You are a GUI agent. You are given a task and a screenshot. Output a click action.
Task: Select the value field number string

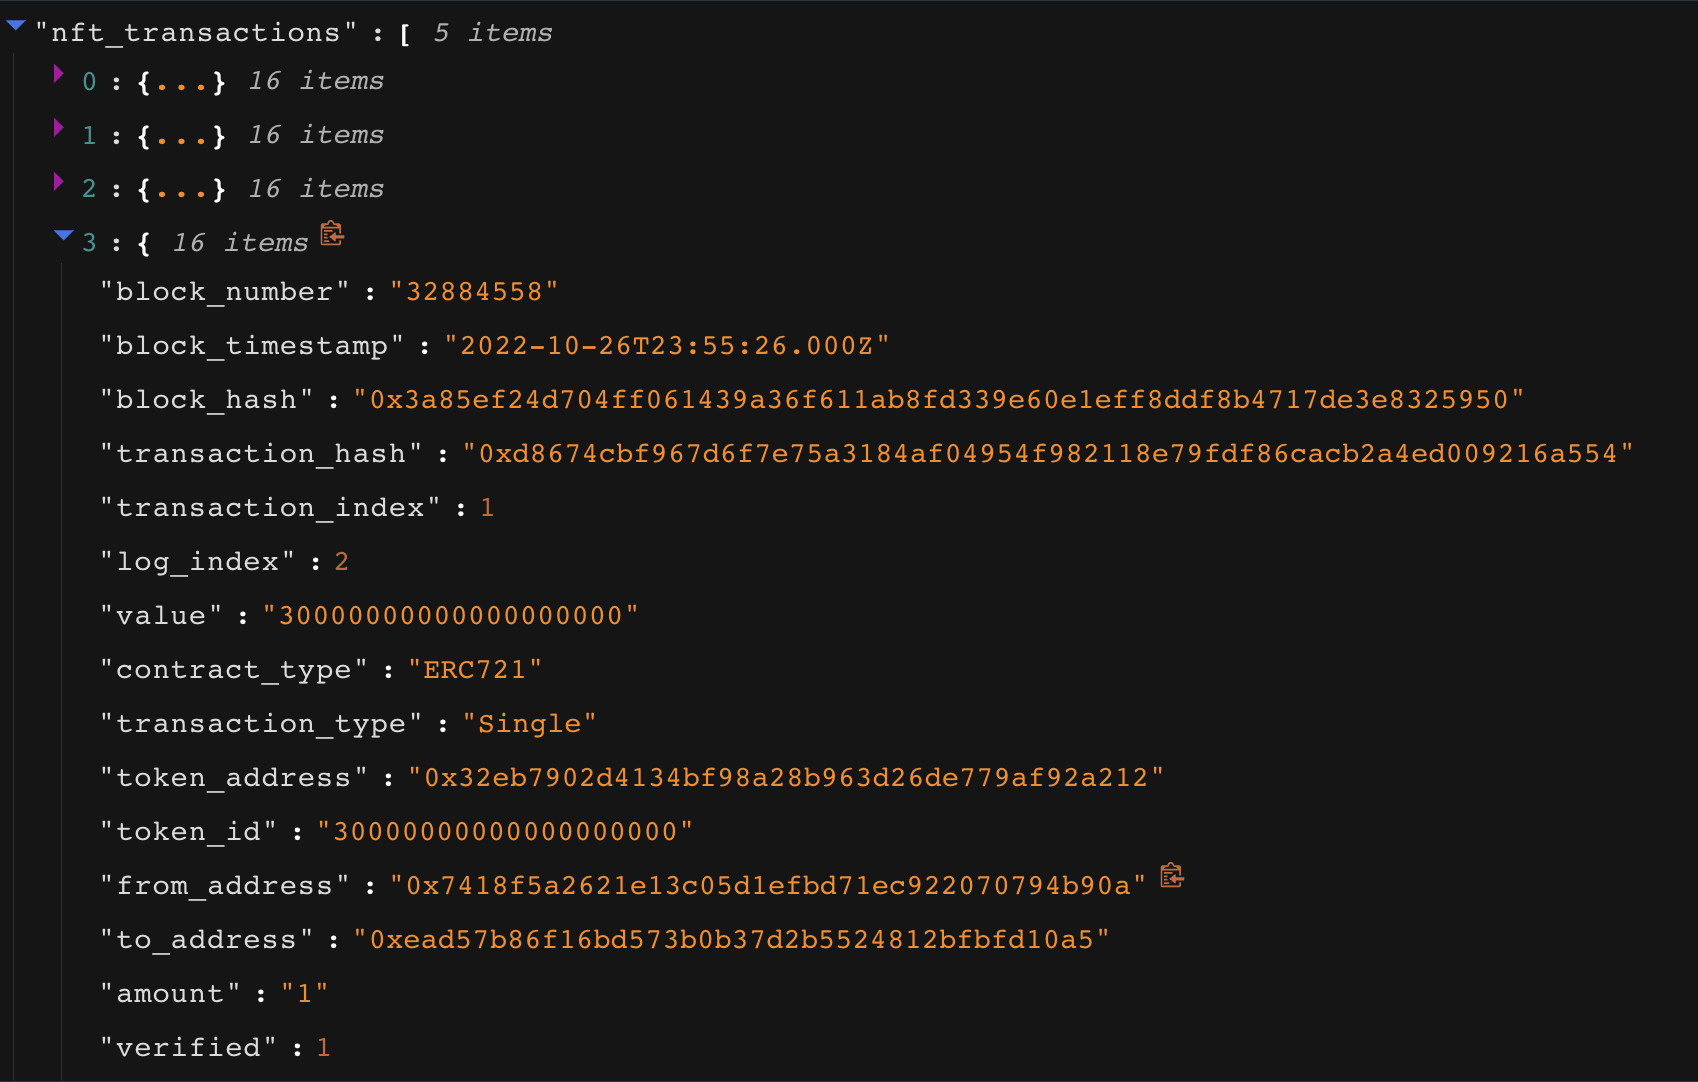pyautogui.click(x=450, y=616)
